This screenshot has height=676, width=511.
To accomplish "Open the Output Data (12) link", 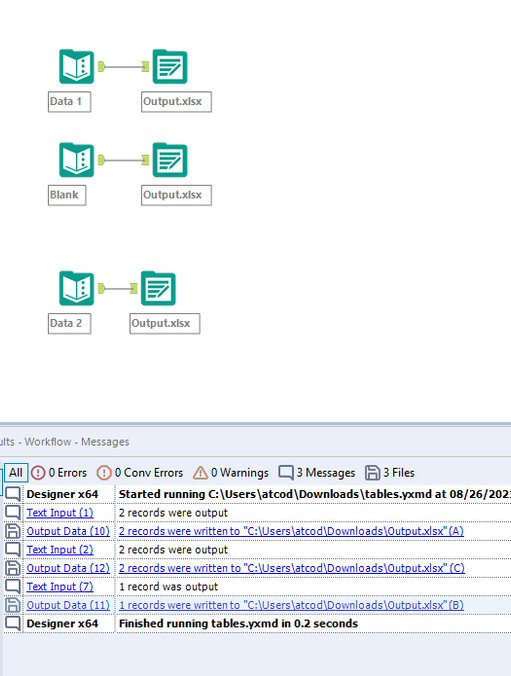I will pyautogui.click(x=68, y=568).
